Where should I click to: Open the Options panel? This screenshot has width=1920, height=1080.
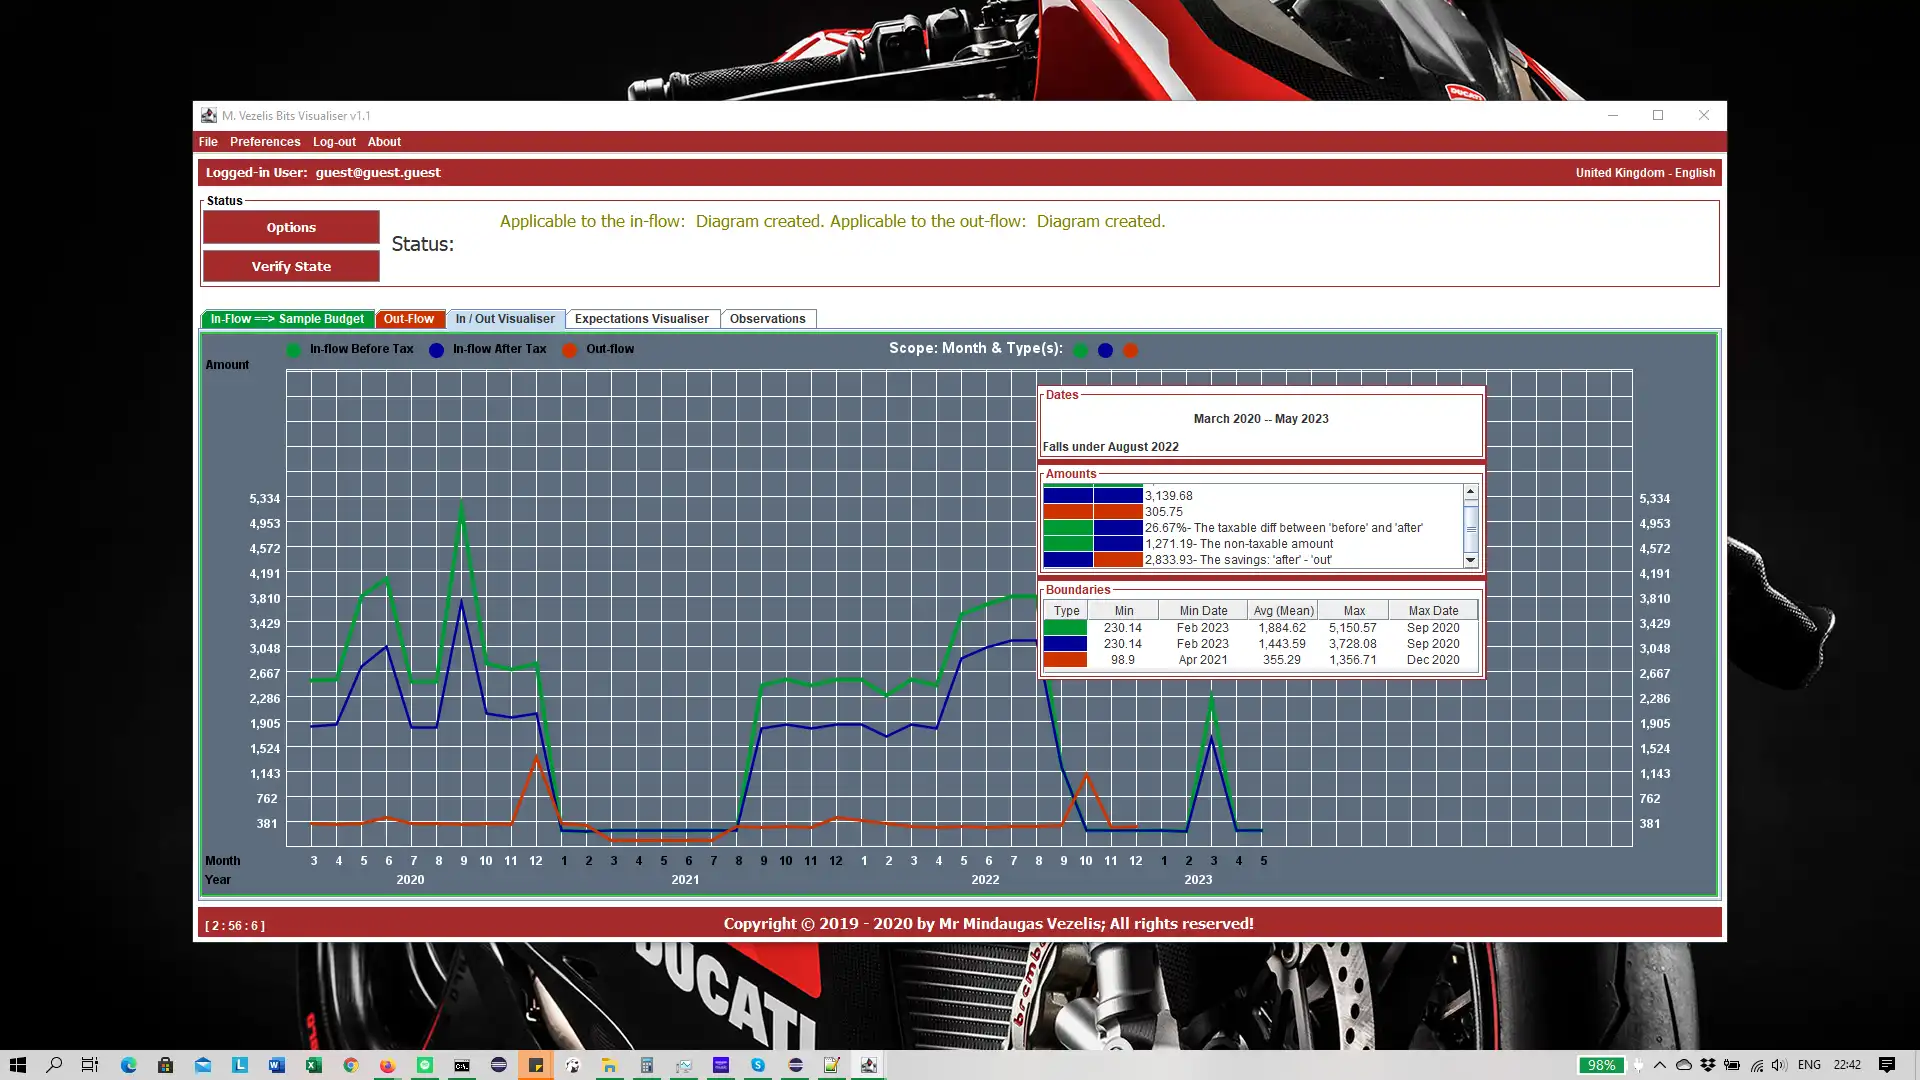[x=289, y=225]
